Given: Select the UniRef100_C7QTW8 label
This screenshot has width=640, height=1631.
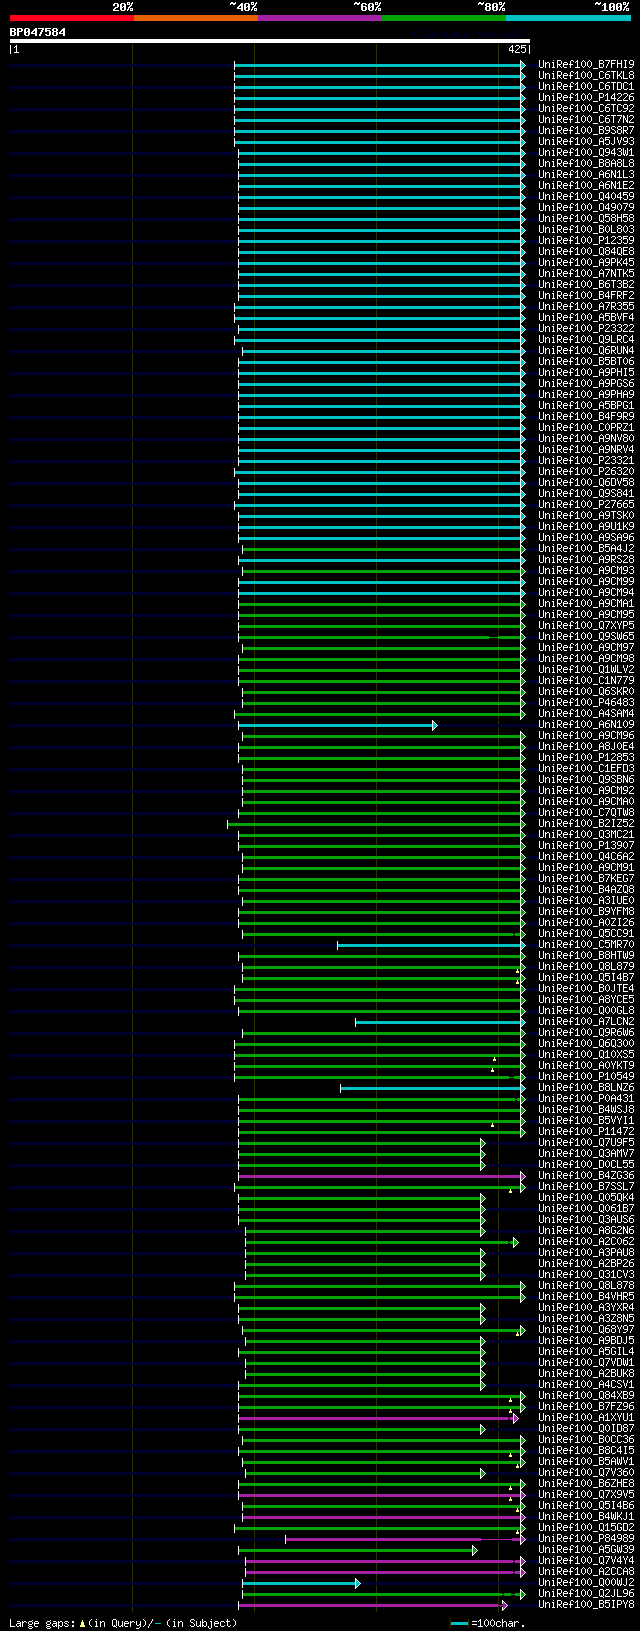Looking at the screenshot, I should tap(586, 812).
